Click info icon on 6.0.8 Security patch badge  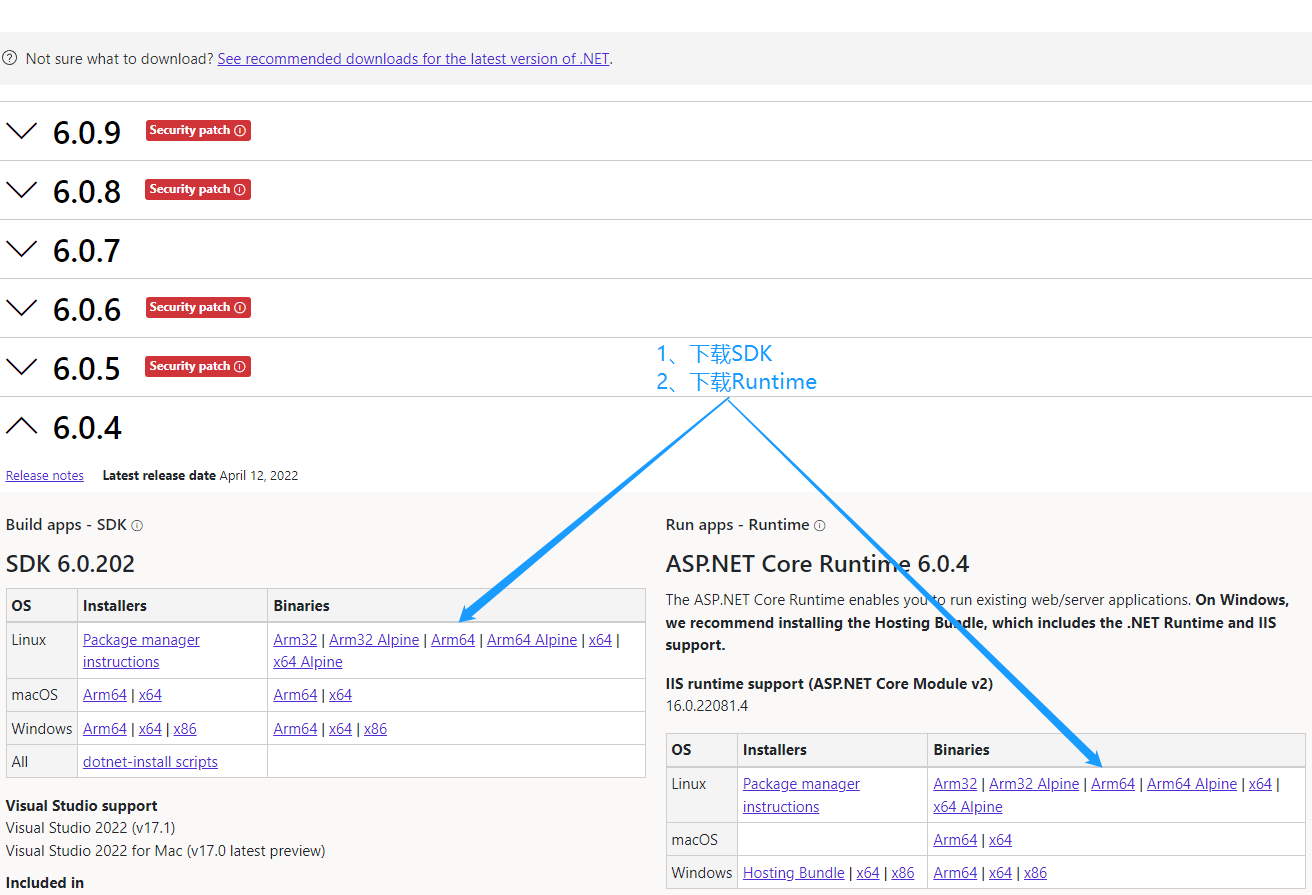click(240, 190)
